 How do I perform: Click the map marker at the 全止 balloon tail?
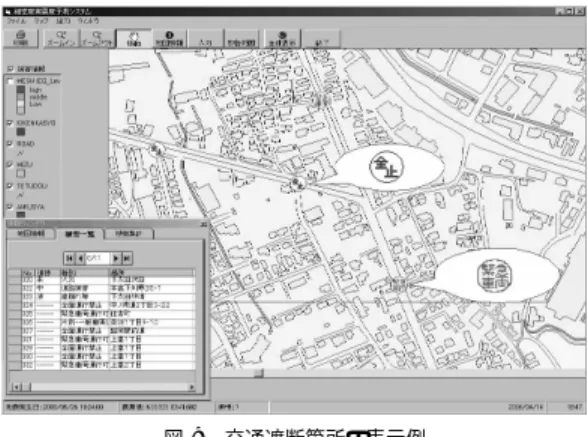pyautogui.click(x=298, y=184)
